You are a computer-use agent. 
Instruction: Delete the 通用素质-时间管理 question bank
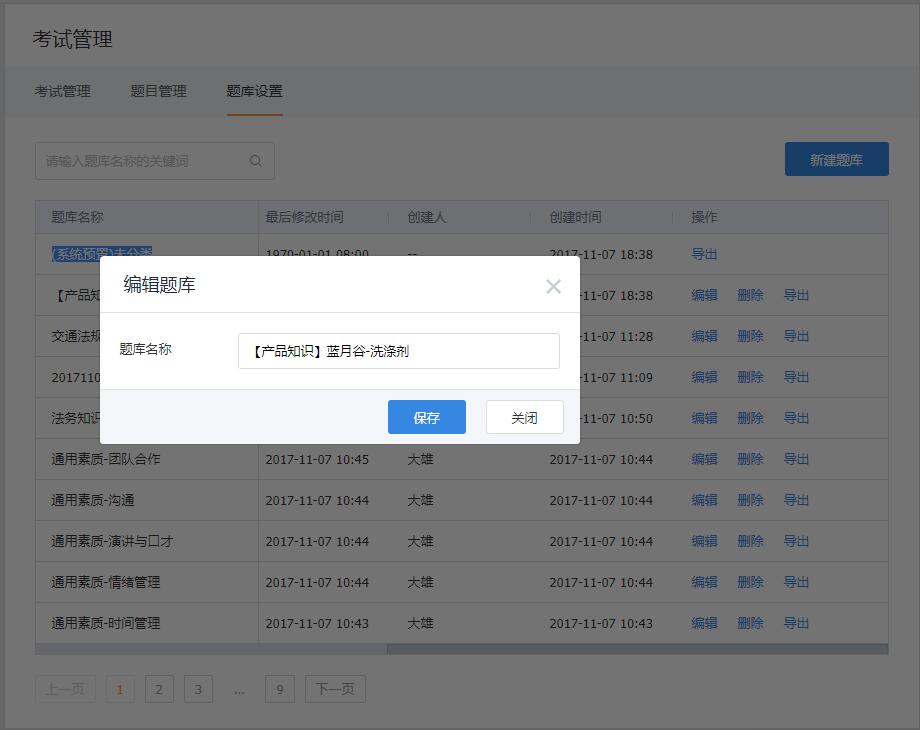(750, 623)
